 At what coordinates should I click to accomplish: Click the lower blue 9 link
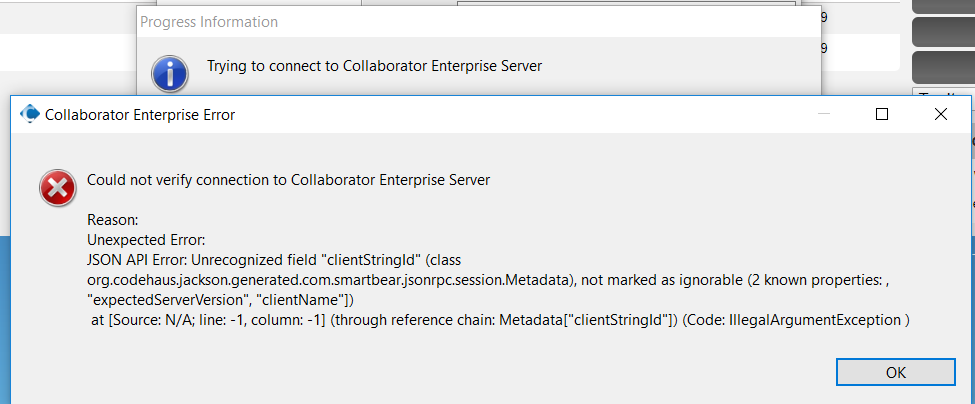coord(823,48)
